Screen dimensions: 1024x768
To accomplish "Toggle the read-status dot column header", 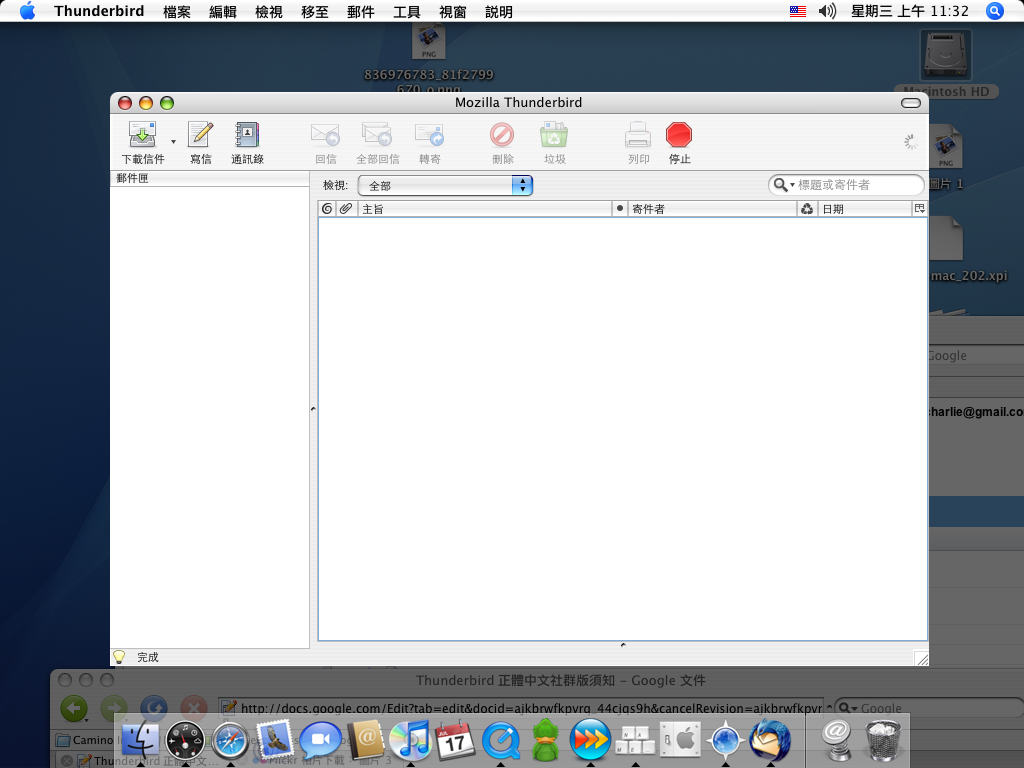I will coord(620,209).
